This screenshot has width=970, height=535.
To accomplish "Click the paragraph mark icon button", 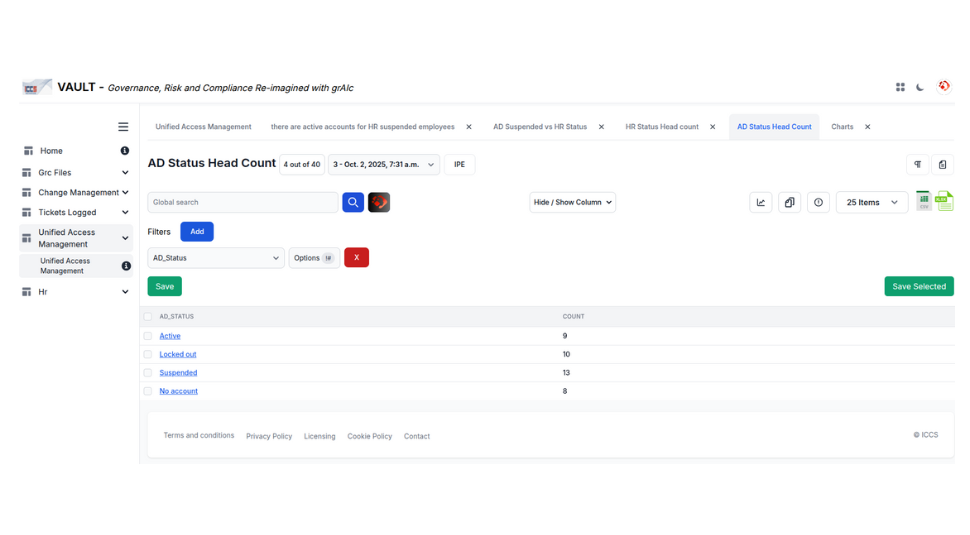I will (917, 165).
